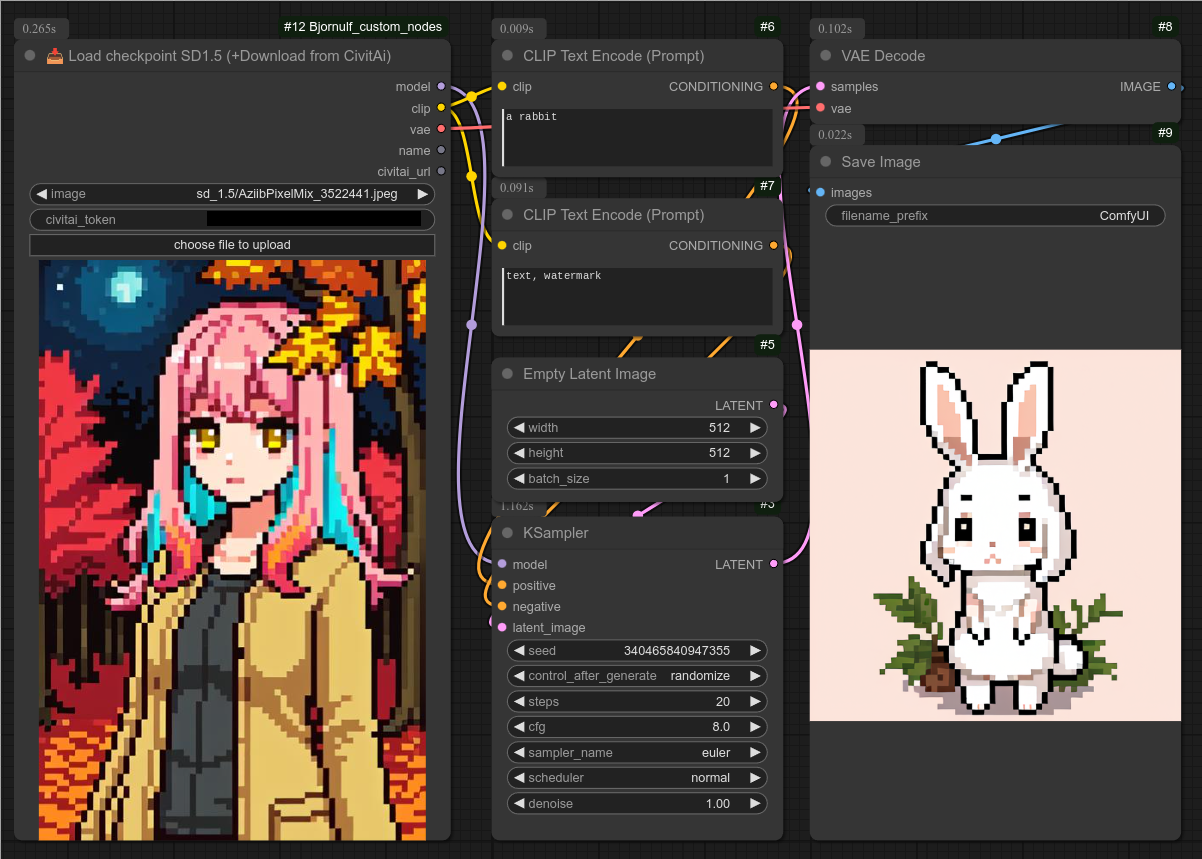Open the sampler_name euler dropdown

637,753
